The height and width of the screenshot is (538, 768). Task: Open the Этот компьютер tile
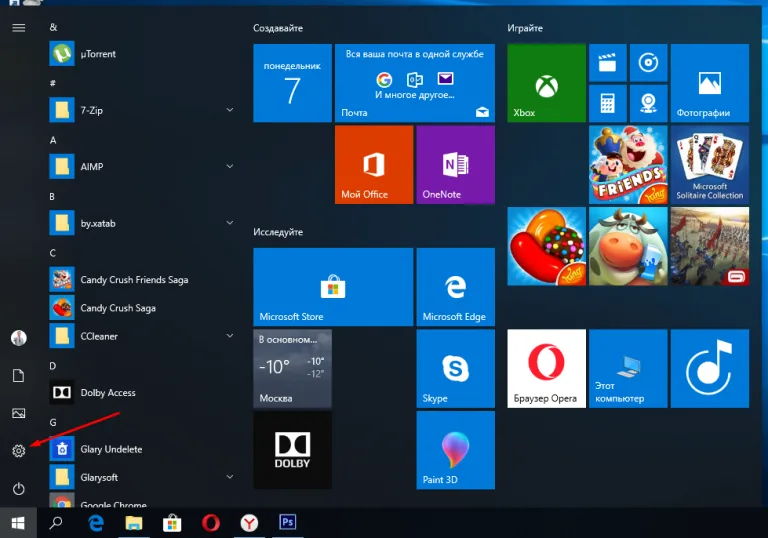coord(628,368)
